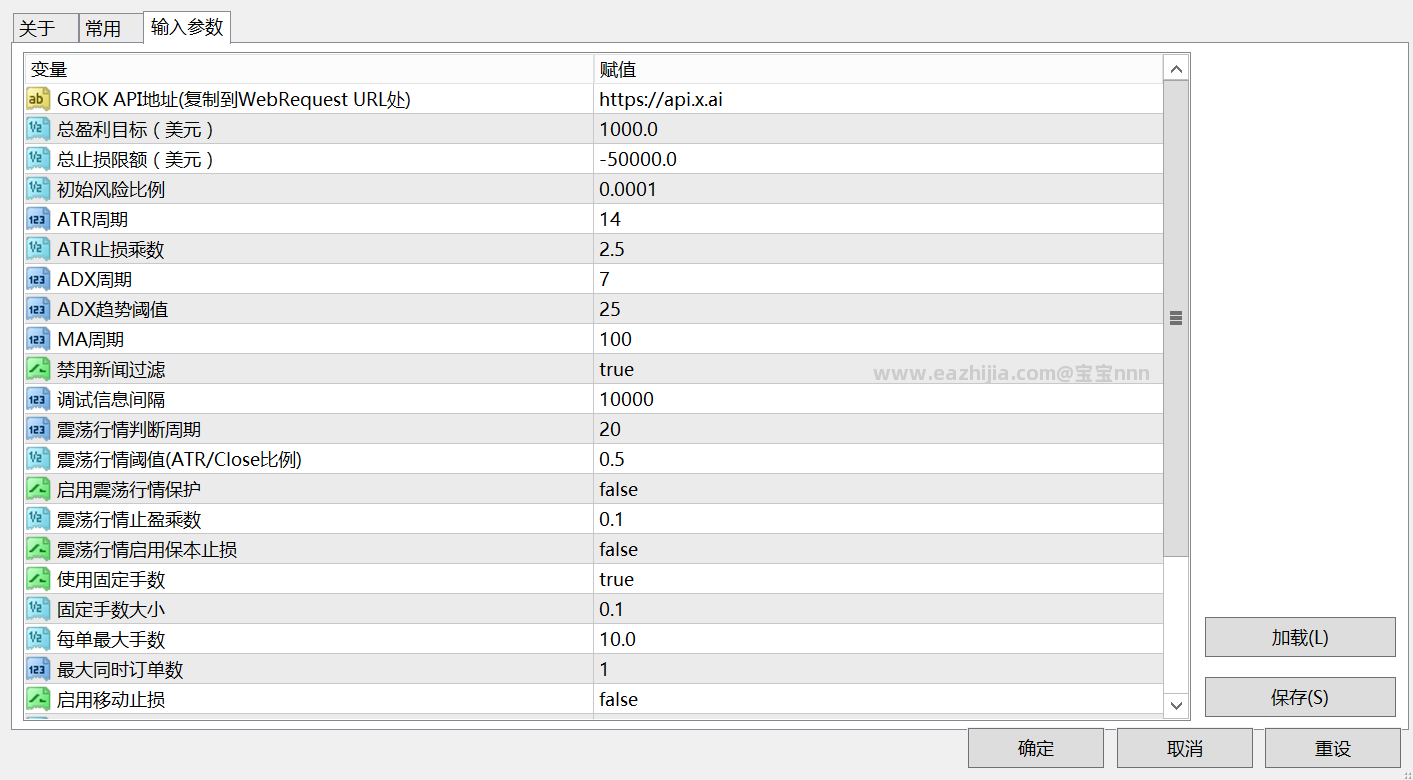Image resolution: width=1413 pixels, height=780 pixels.
Task: Click the integer icon beside ATR周期
Action: pos(38,219)
